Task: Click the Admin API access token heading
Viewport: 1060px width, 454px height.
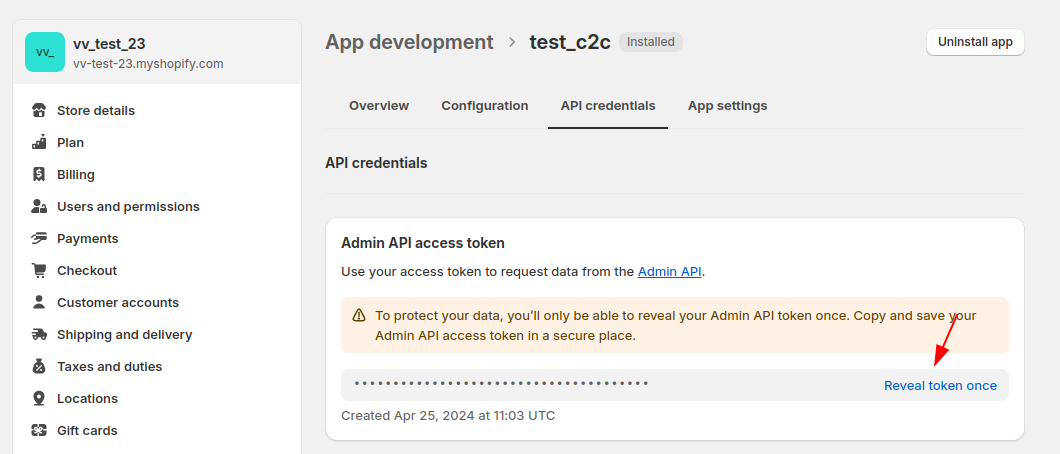Action: point(423,243)
